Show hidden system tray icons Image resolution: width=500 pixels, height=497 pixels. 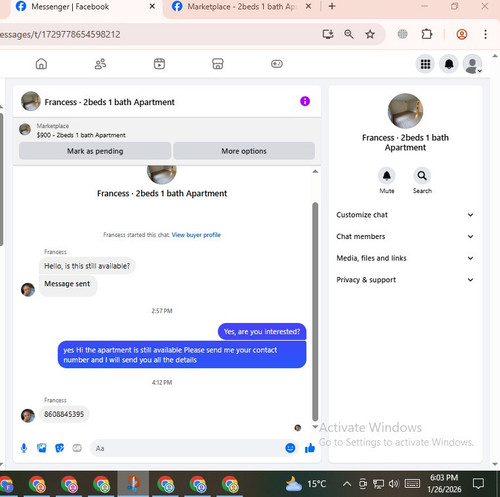[347, 483]
